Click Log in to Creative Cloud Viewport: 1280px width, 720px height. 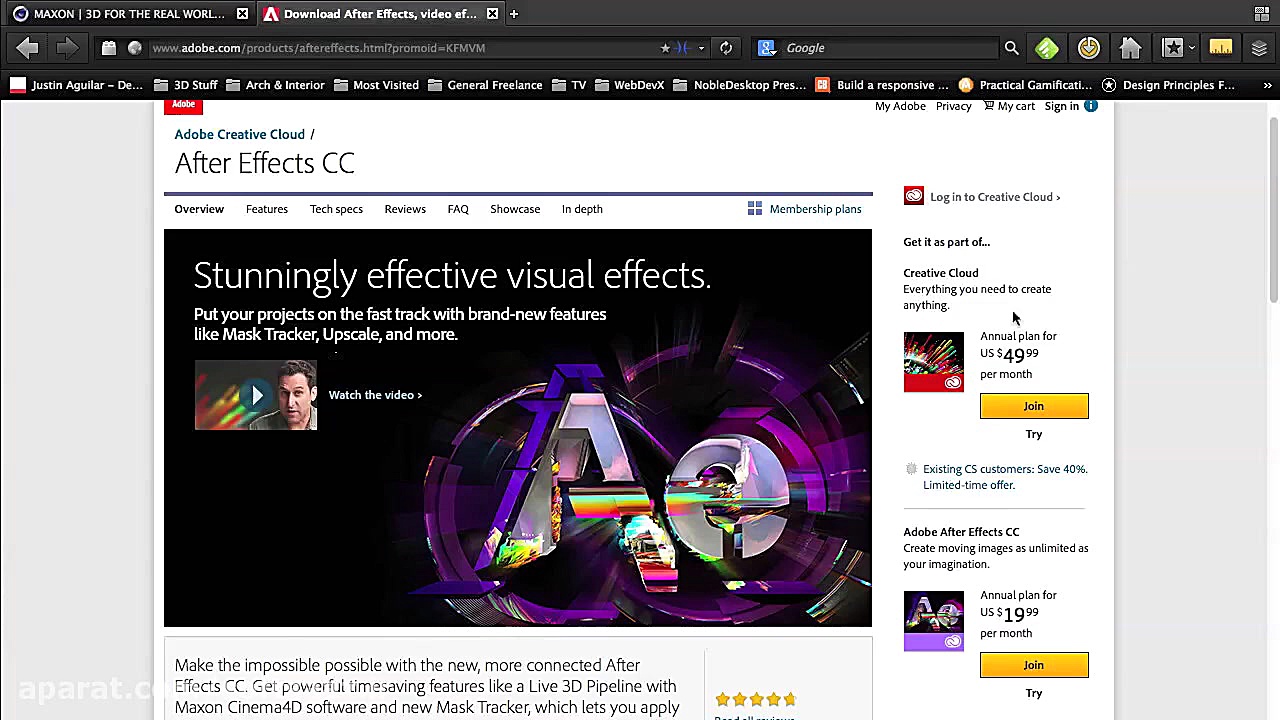point(995,197)
